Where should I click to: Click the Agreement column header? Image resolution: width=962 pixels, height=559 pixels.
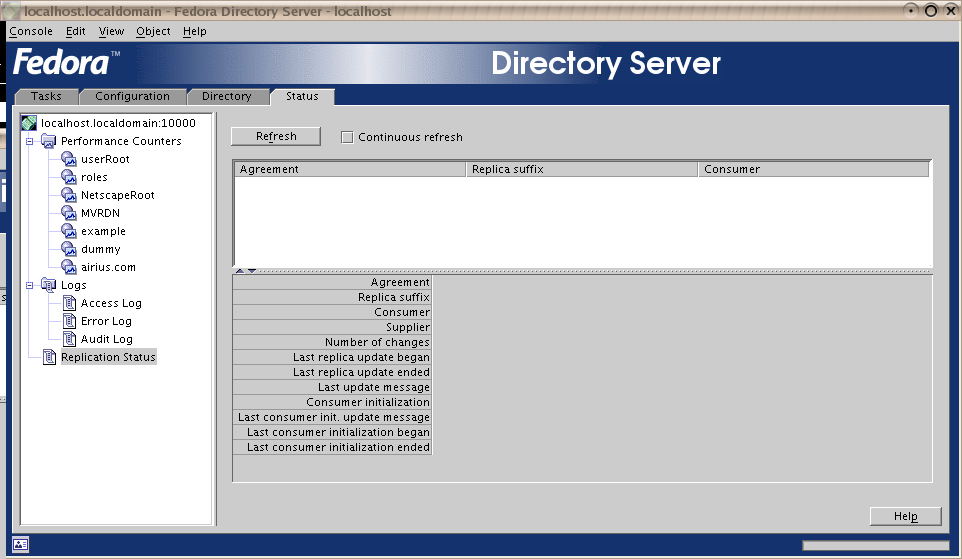point(350,169)
